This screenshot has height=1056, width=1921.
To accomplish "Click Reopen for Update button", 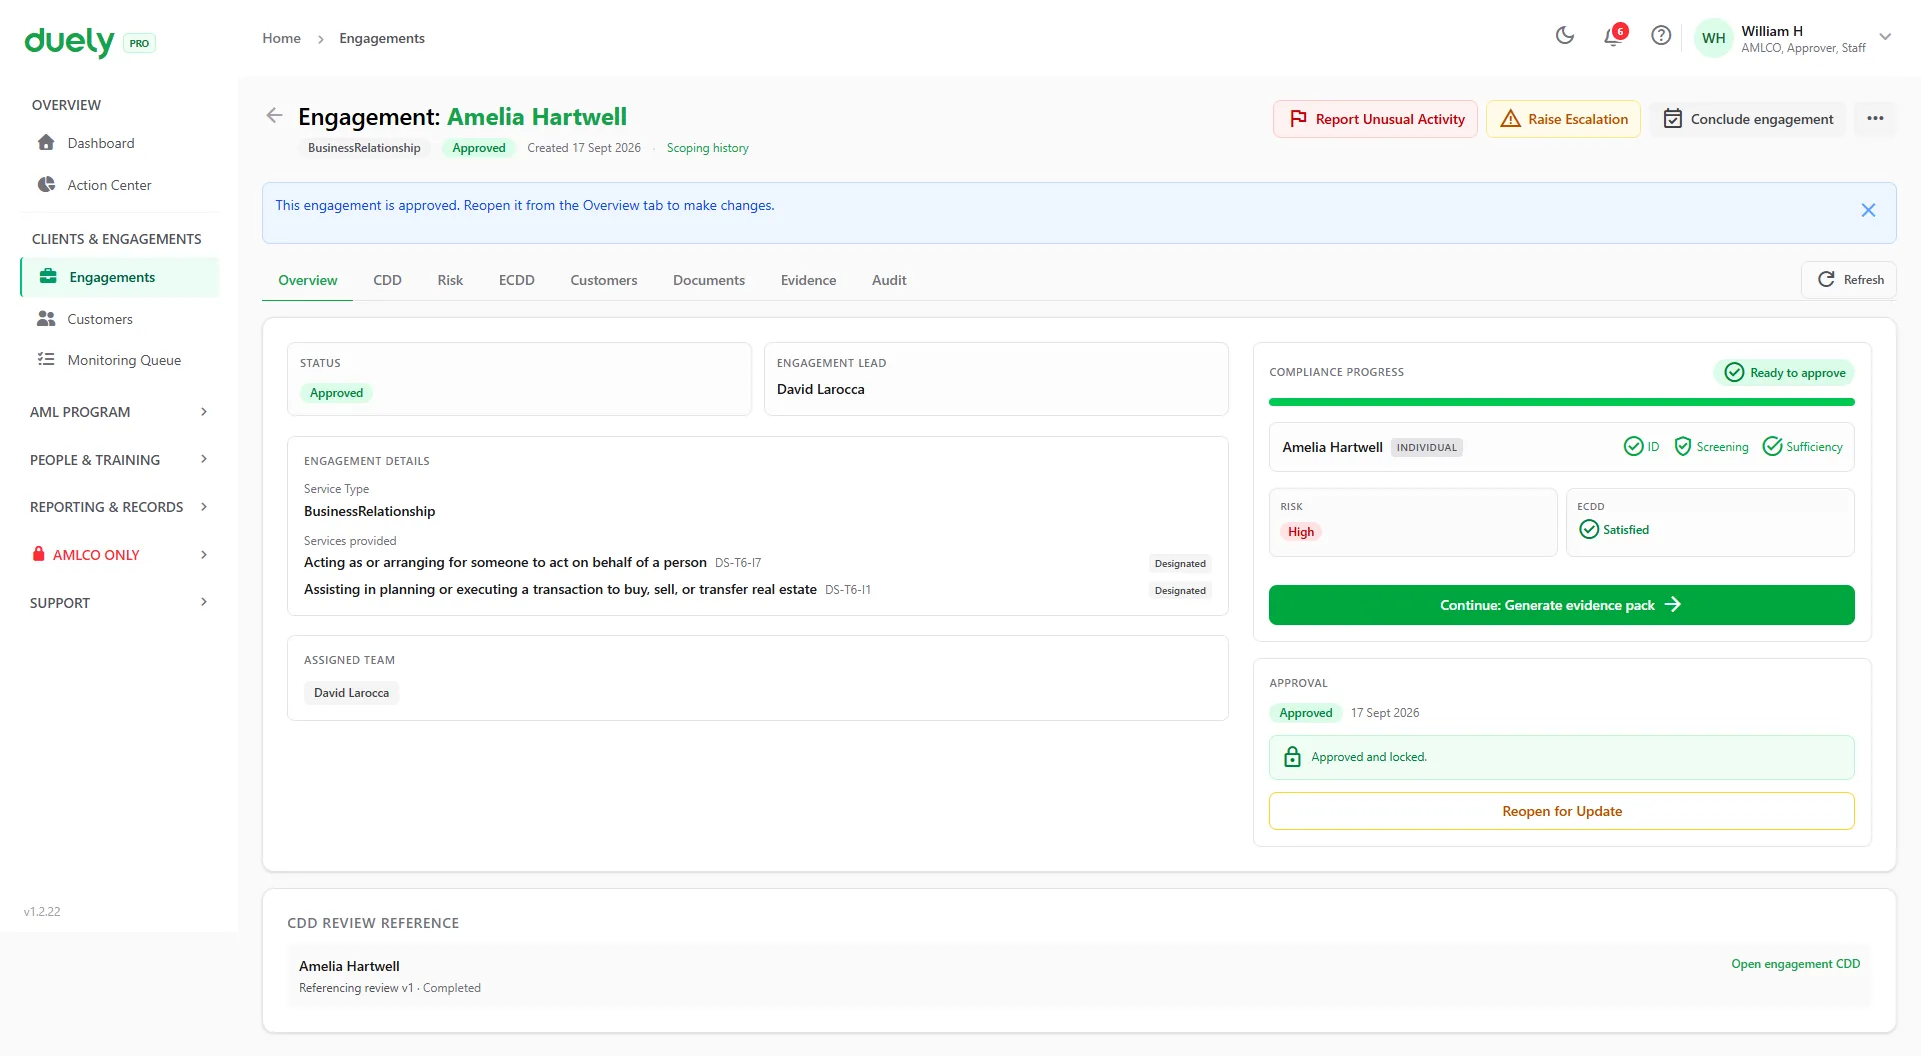I will [1561, 811].
